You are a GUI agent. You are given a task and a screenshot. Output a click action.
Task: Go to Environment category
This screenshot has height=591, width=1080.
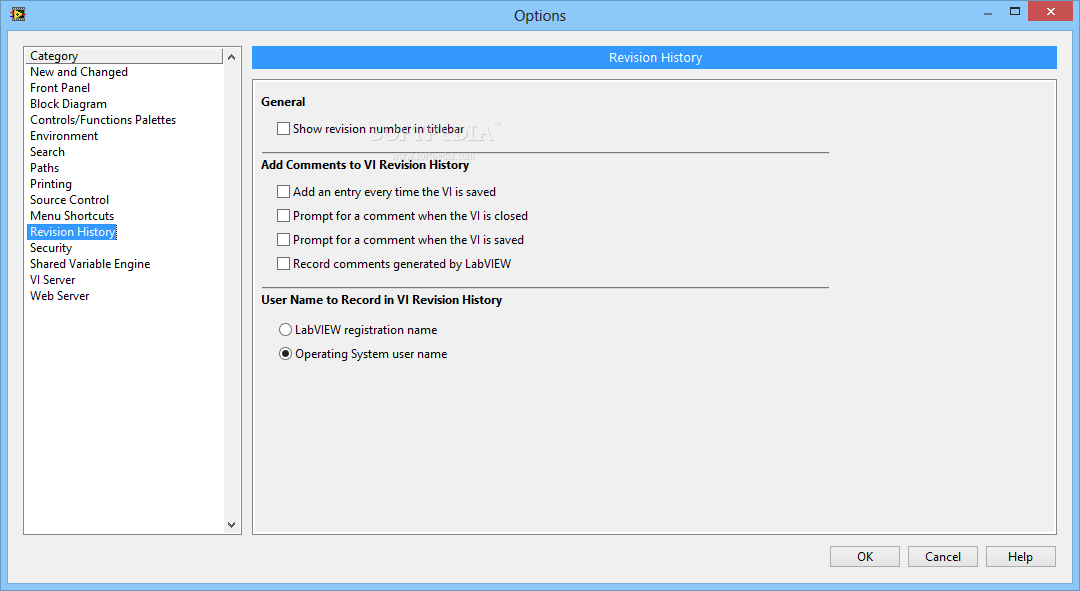pyautogui.click(x=64, y=136)
